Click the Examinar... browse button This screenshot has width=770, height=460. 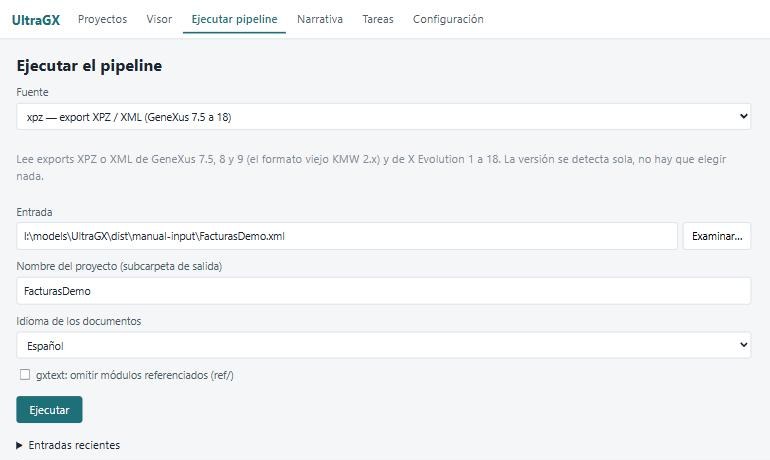(717, 236)
